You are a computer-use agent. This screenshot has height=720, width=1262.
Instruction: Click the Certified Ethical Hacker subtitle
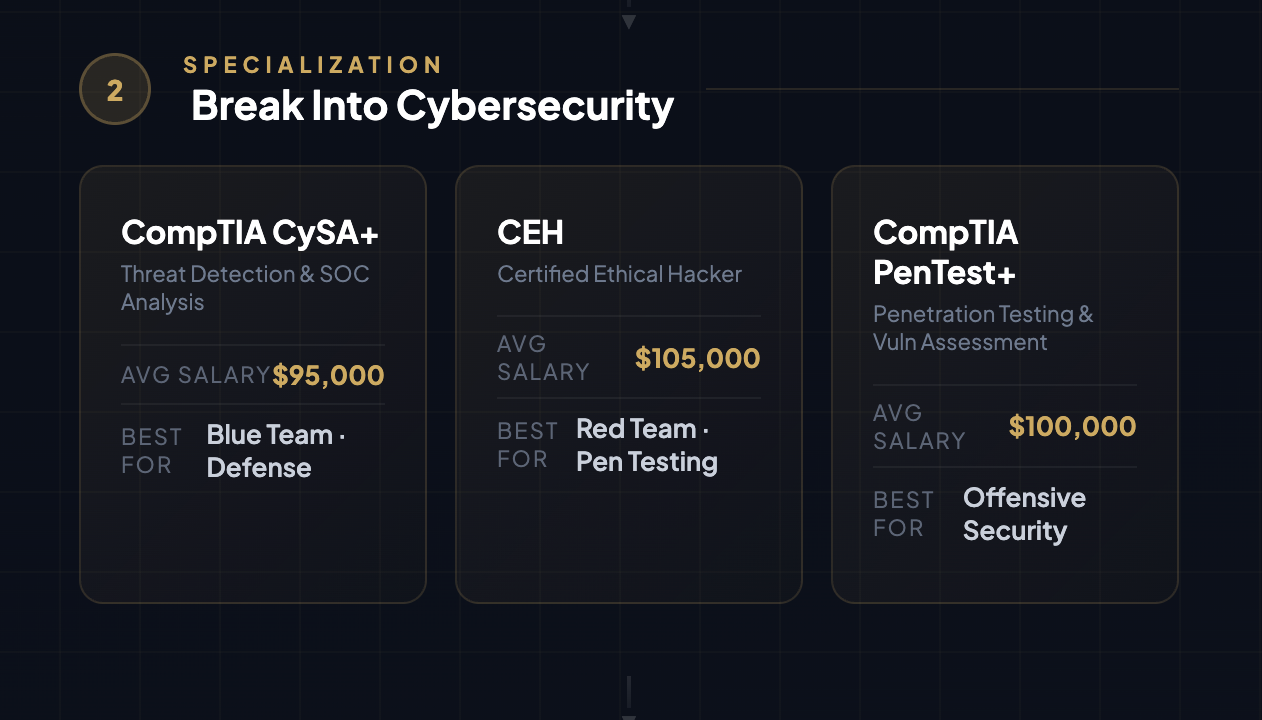point(619,274)
